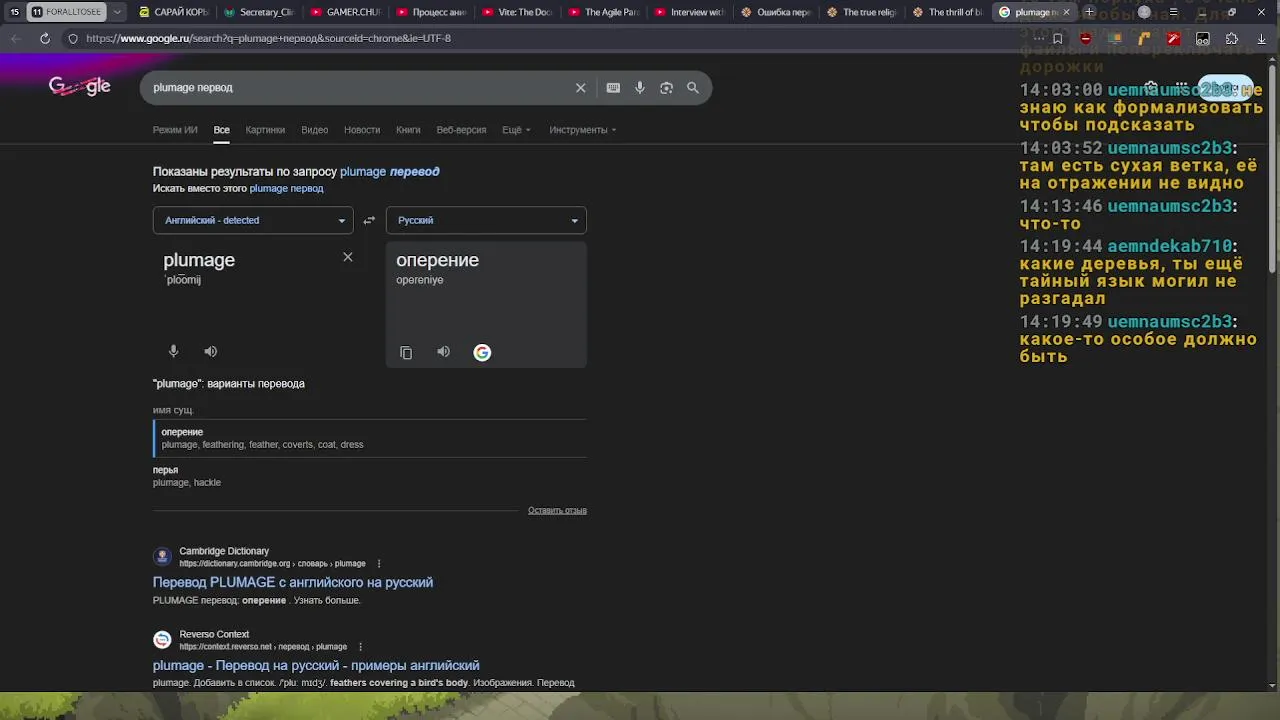Switch to Secretary_Cli browser tab
This screenshot has width=1280, height=720.
[259, 12]
